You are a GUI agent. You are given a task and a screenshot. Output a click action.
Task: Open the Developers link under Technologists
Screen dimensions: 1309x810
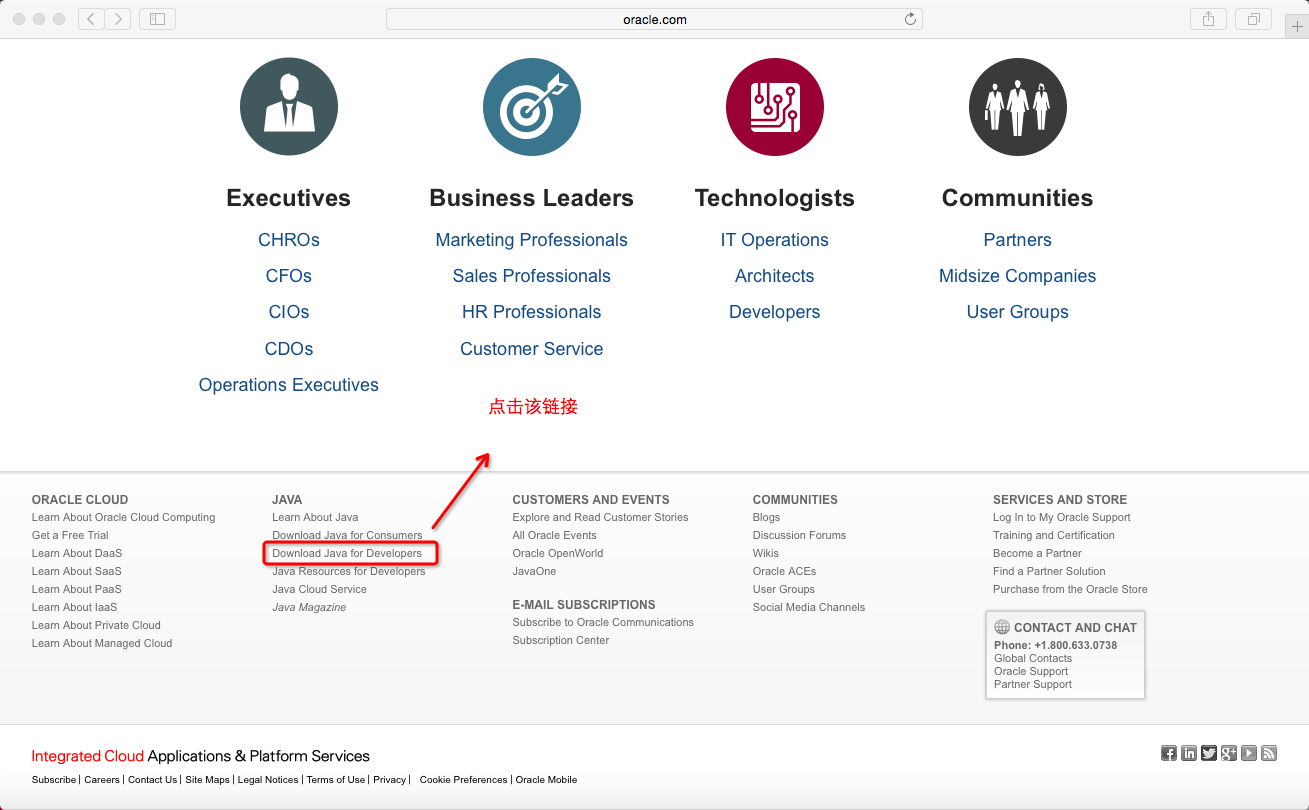tap(774, 312)
